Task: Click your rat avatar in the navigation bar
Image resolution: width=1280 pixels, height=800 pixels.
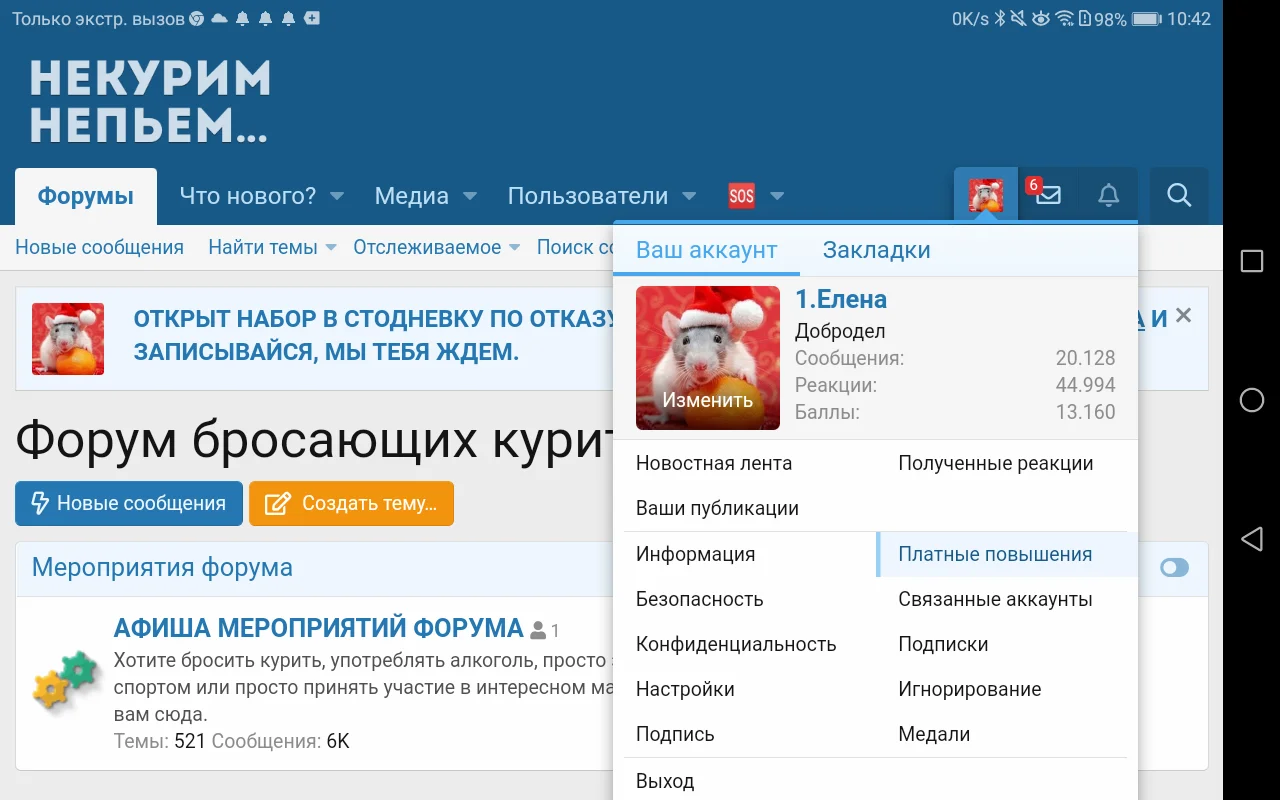Action: click(985, 196)
